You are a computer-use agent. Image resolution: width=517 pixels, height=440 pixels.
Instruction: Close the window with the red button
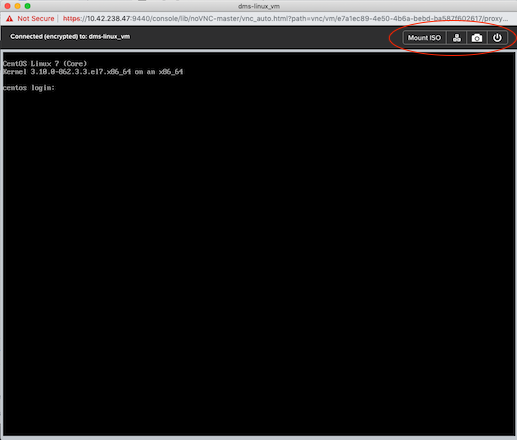point(7,6)
